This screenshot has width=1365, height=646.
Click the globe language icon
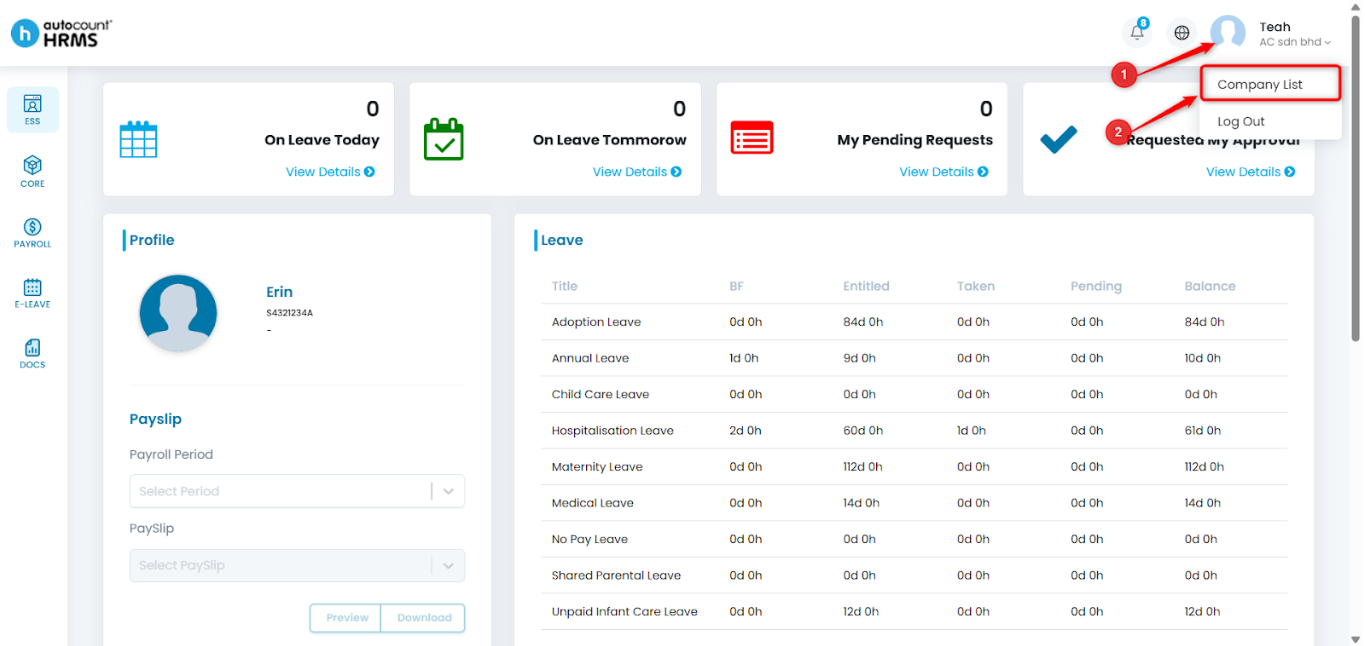pyautogui.click(x=1182, y=32)
